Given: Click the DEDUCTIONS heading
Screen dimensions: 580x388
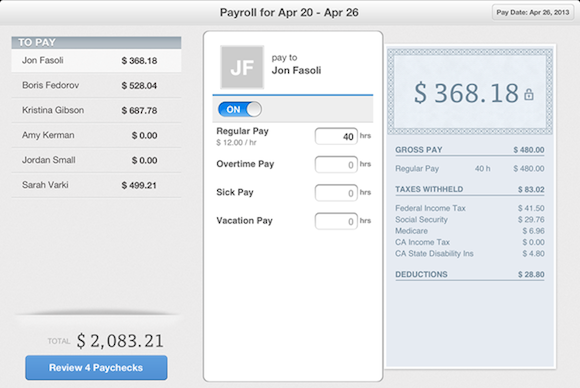Looking at the screenshot, I should [x=421, y=274].
